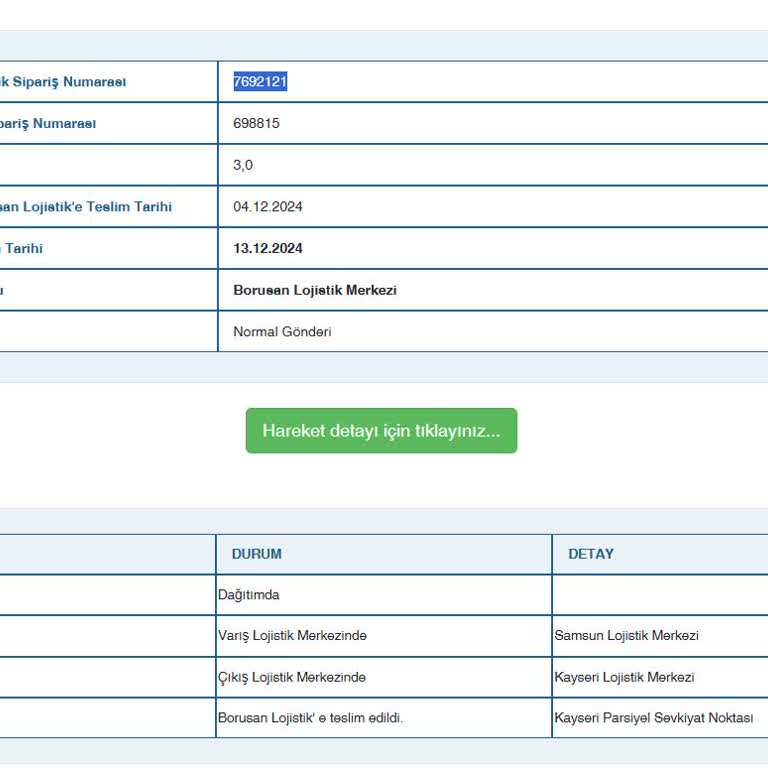768x768 pixels.
Task: Click the delivery date 04.12.2024
Action: pyautogui.click(x=267, y=207)
